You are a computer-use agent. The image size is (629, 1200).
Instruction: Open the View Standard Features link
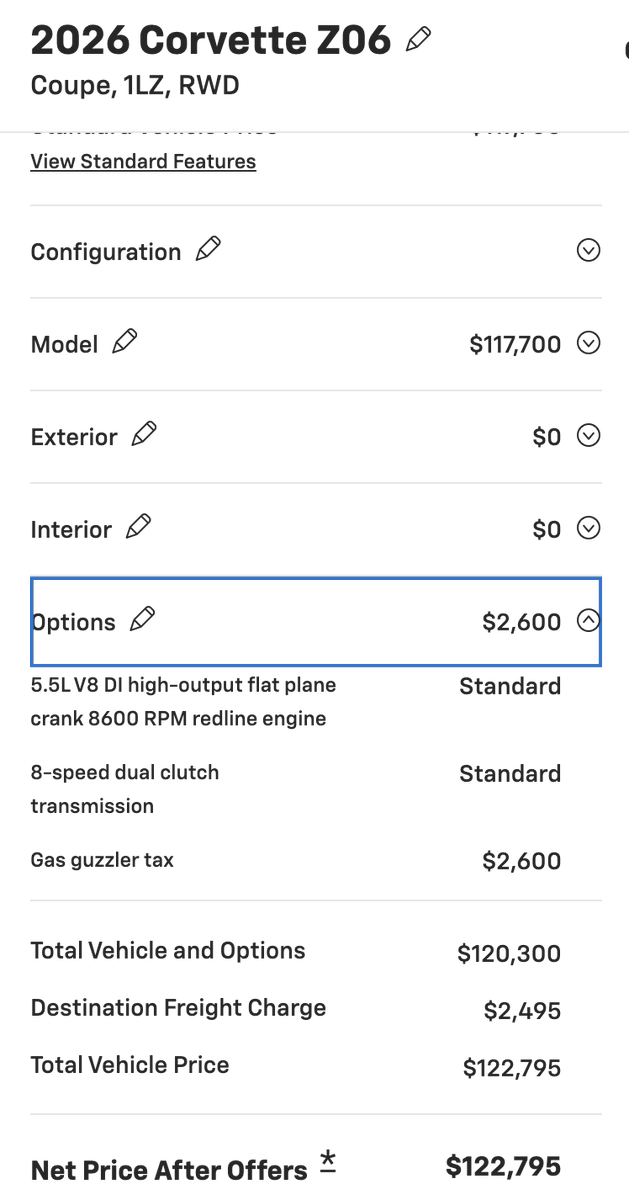143,162
